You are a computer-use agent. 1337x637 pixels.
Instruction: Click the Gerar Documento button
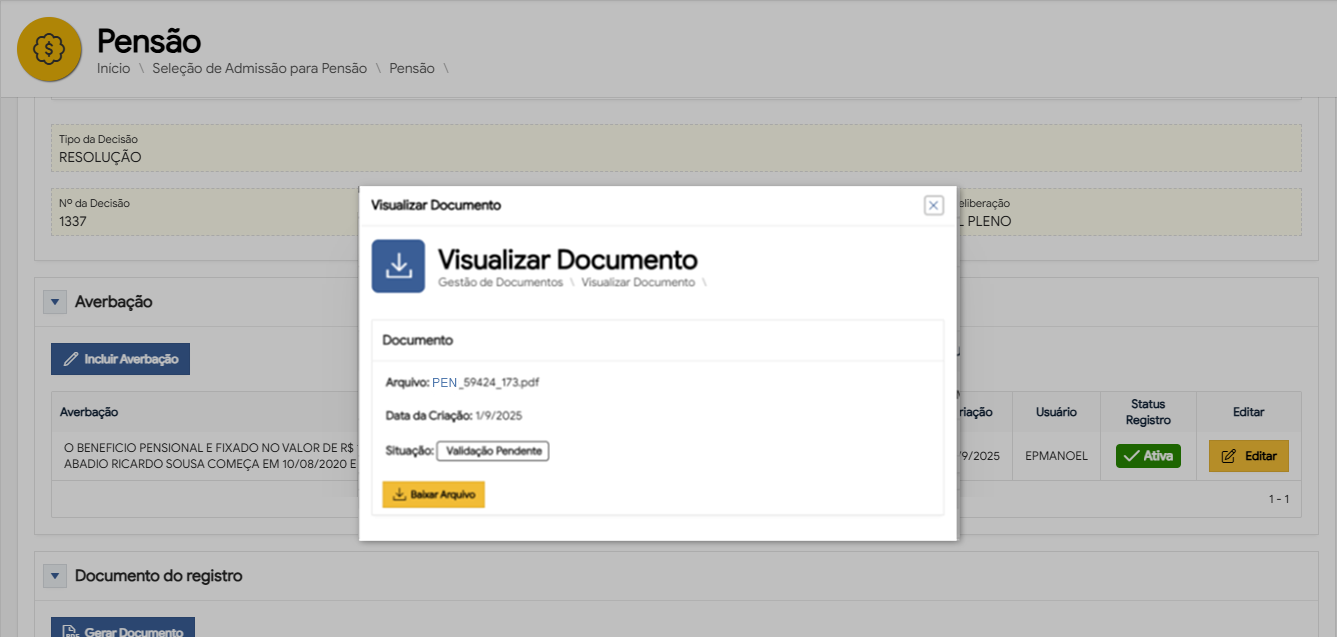tap(123, 630)
